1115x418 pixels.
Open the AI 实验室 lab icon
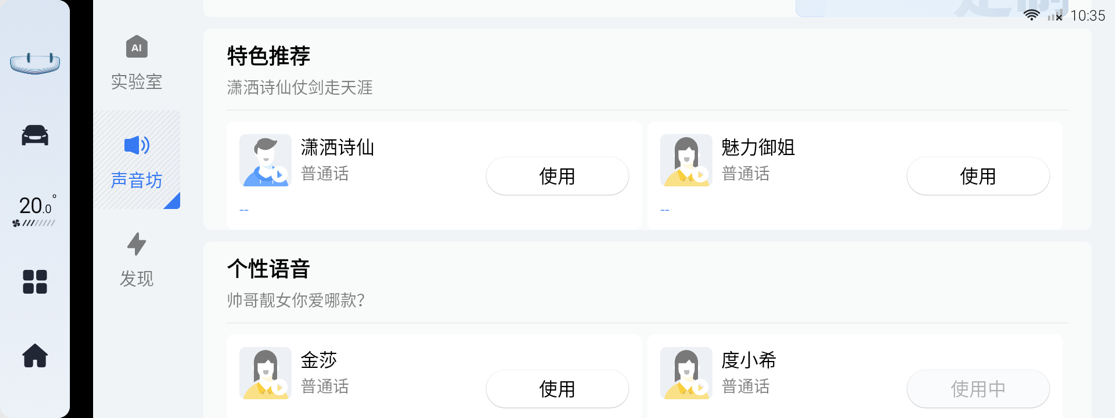tap(137, 47)
